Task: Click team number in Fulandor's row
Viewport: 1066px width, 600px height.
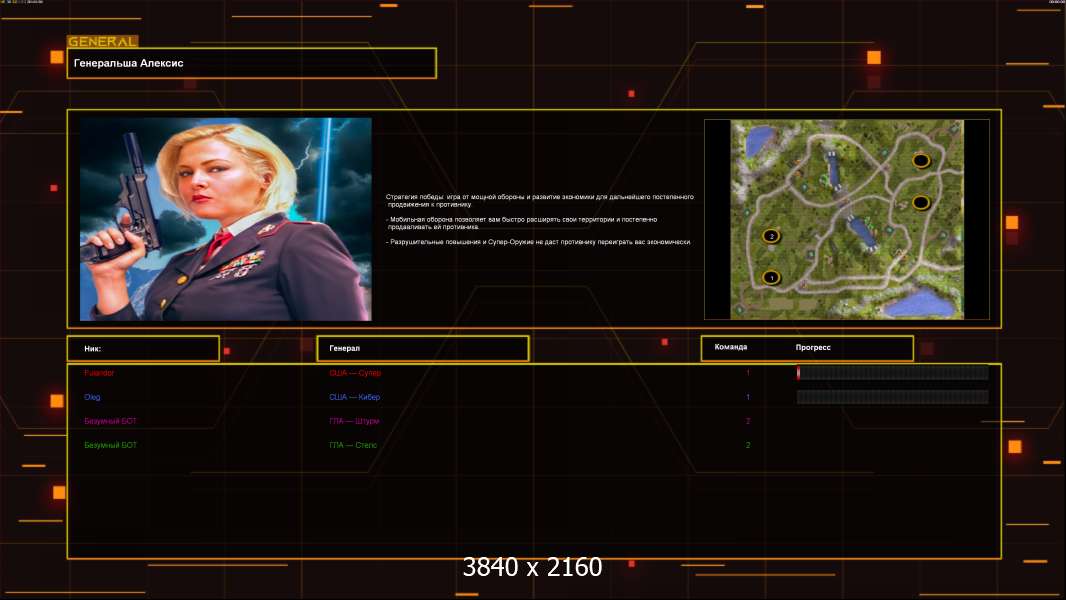Action: [748, 373]
